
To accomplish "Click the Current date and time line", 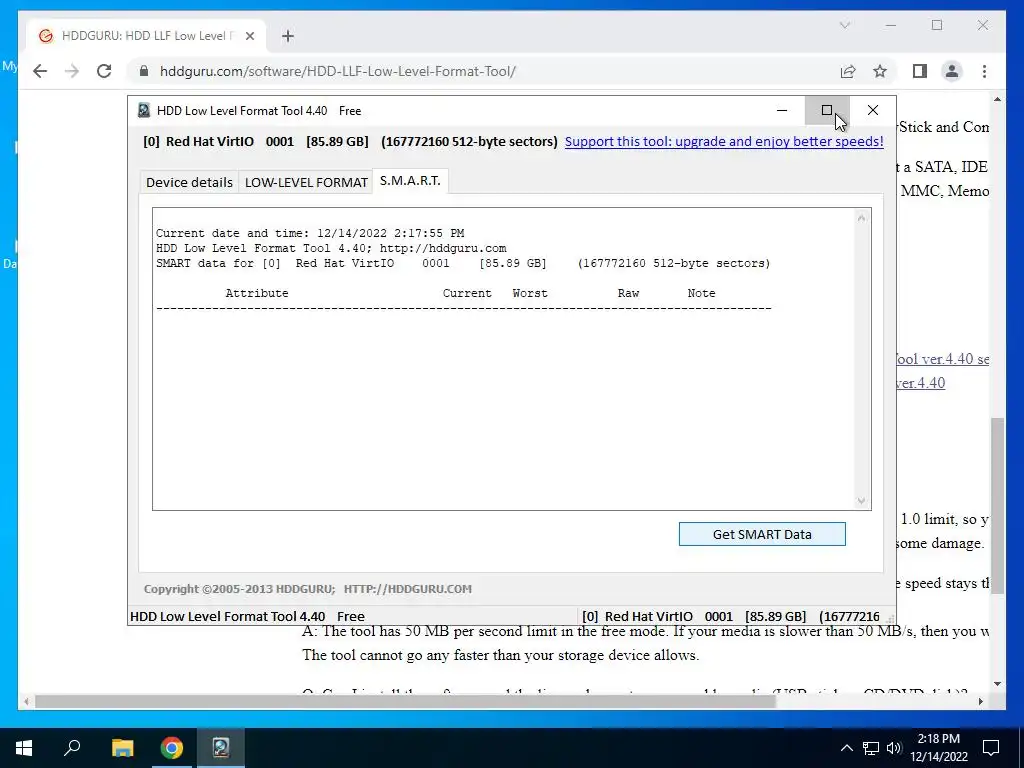I will click(310, 233).
